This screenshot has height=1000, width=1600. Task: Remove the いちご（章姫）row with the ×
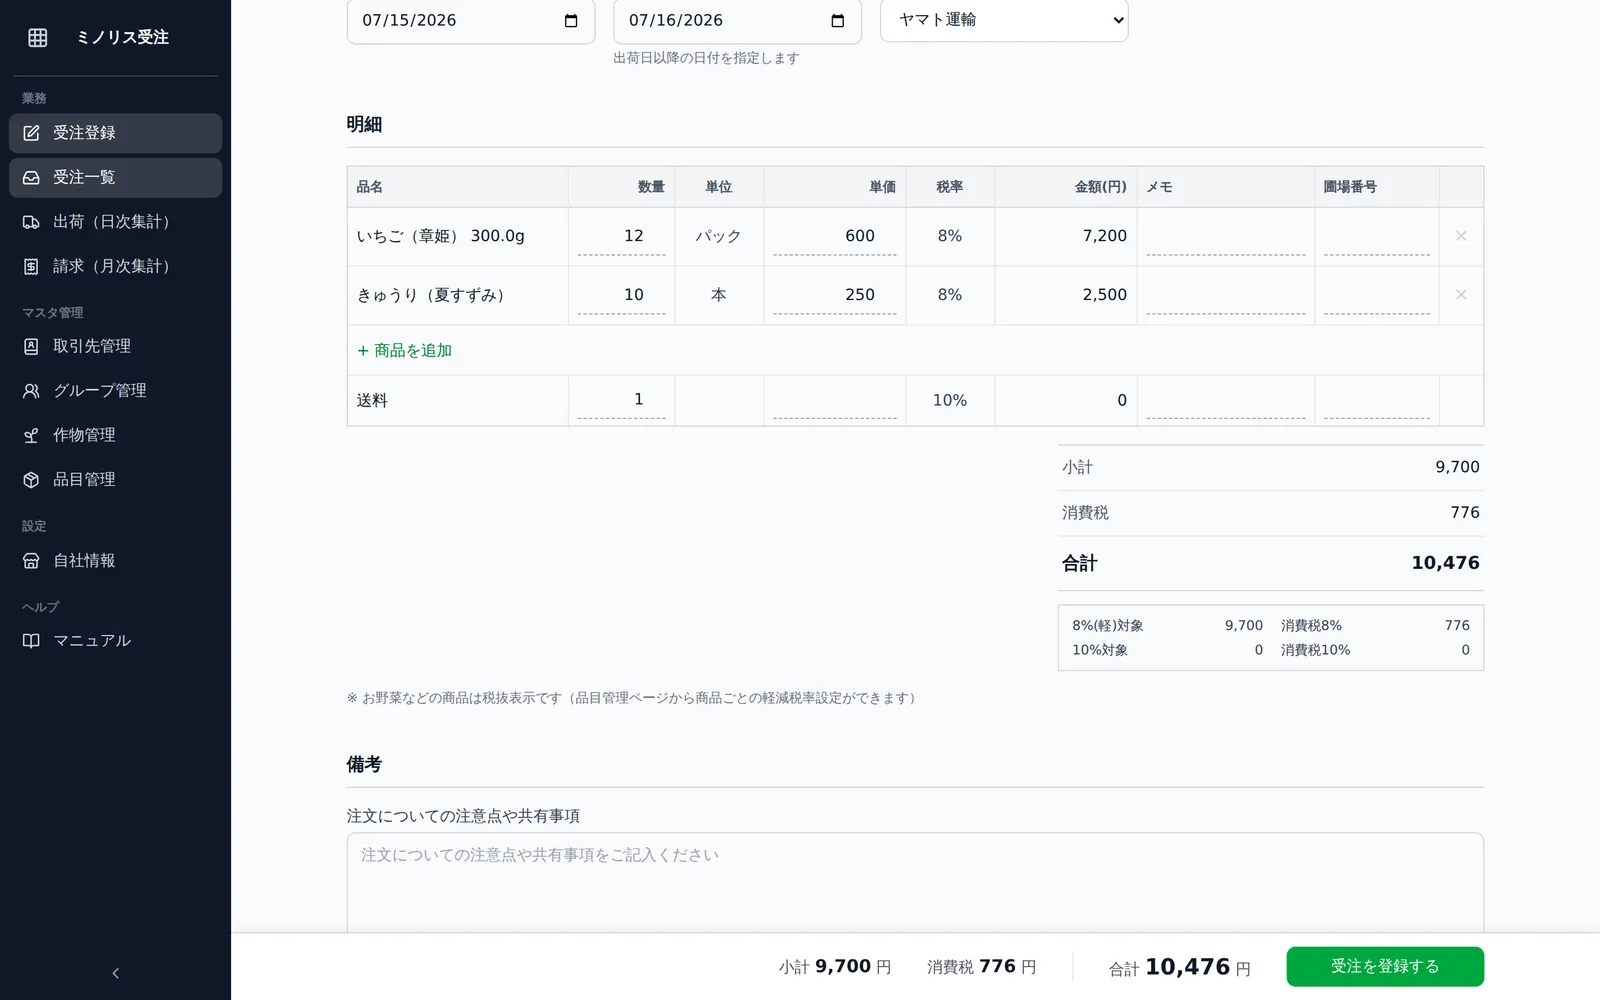coord(1461,236)
